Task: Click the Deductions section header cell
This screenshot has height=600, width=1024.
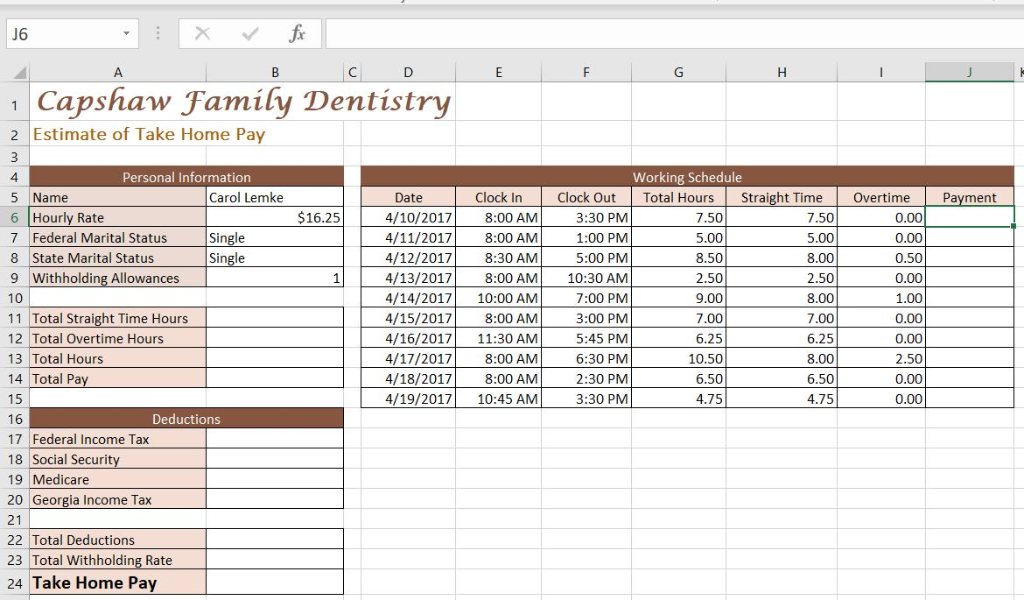Action: pos(186,418)
